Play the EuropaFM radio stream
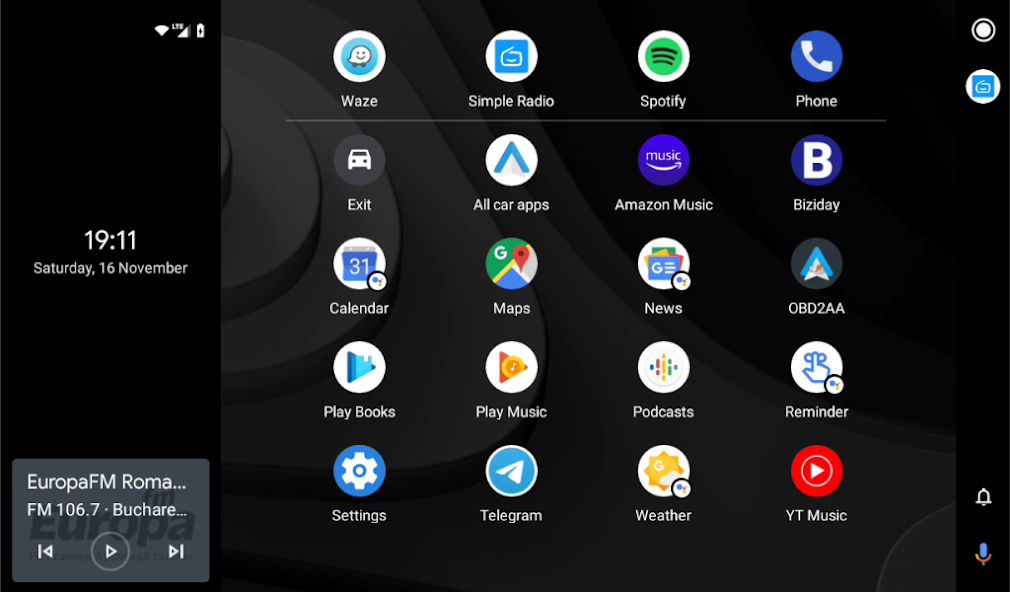This screenshot has width=1010, height=592. coord(110,550)
